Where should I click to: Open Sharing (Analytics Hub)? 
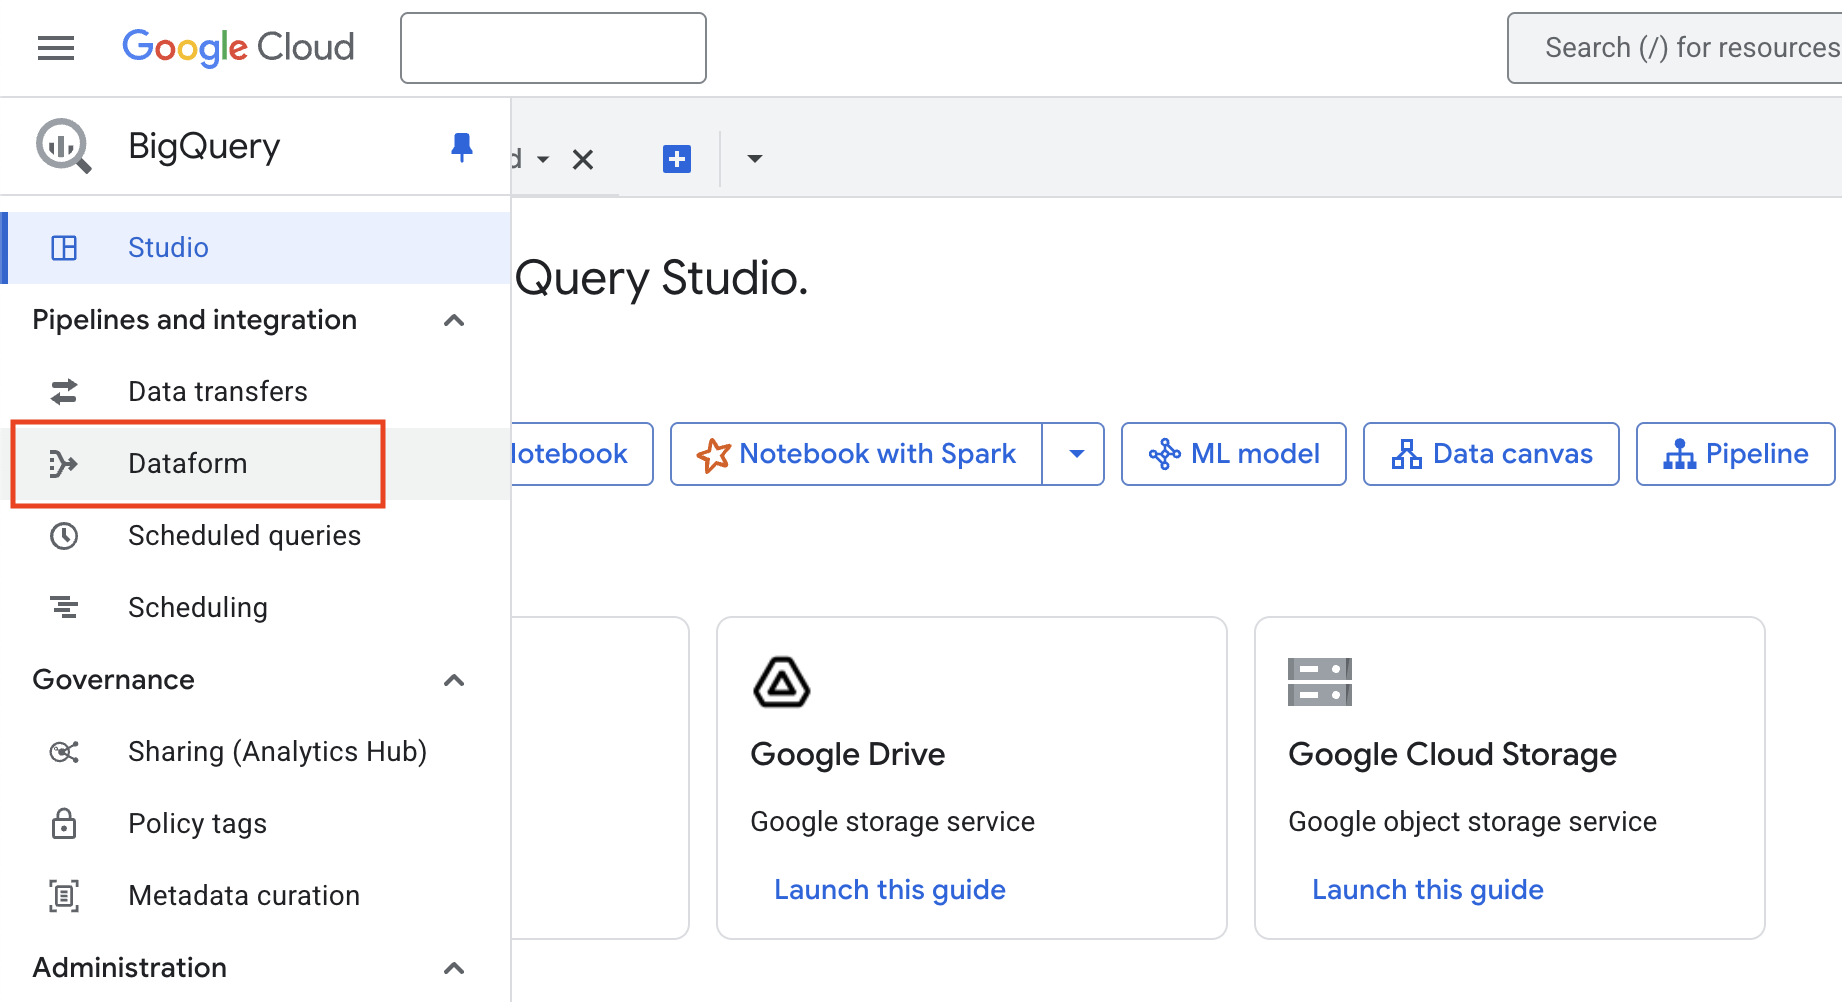tap(256, 751)
